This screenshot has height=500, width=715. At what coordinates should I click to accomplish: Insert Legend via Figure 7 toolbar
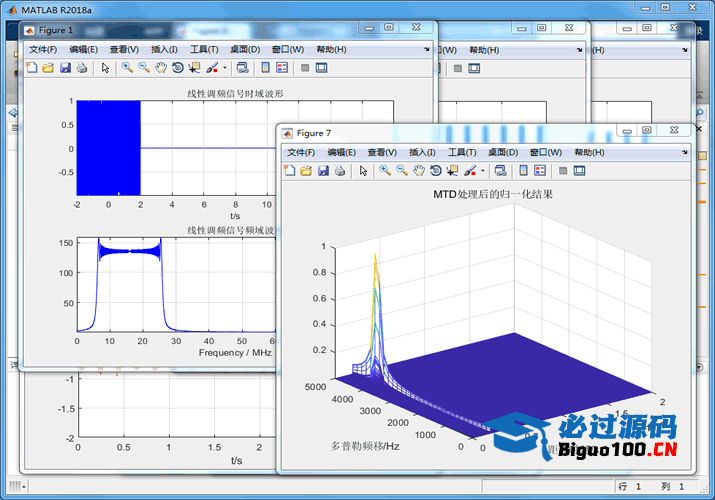point(540,171)
